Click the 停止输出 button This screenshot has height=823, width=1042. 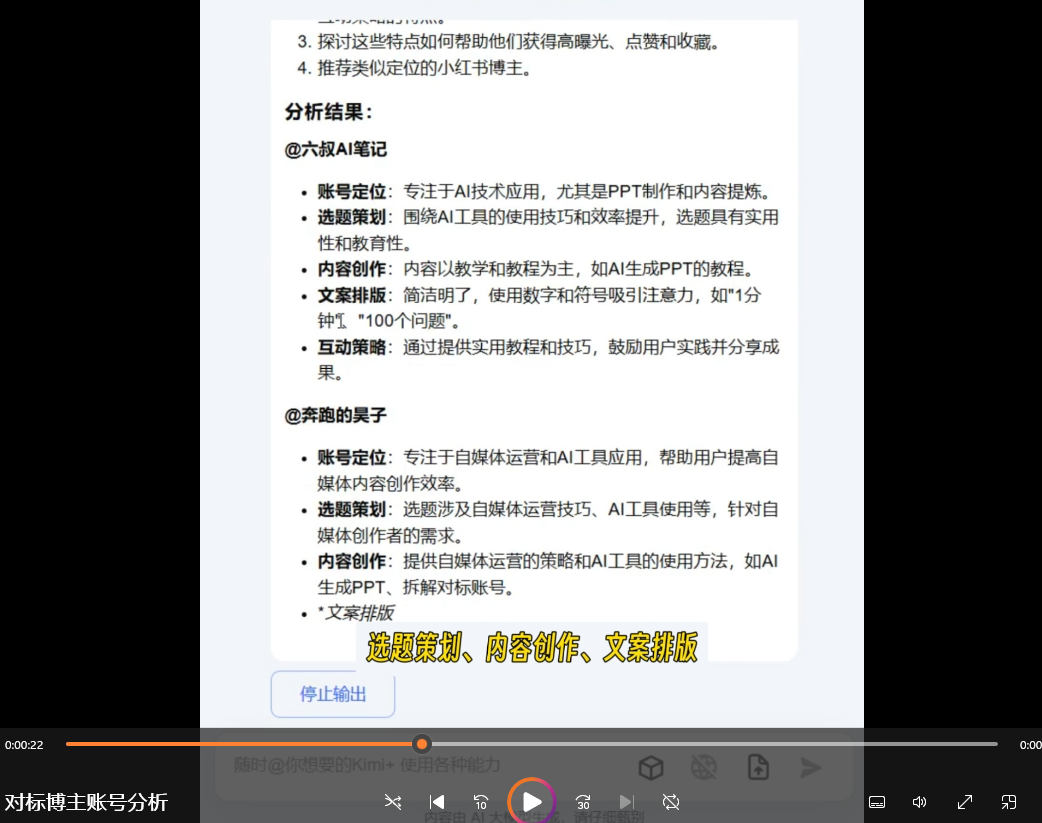pyautogui.click(x=333, y=694)
